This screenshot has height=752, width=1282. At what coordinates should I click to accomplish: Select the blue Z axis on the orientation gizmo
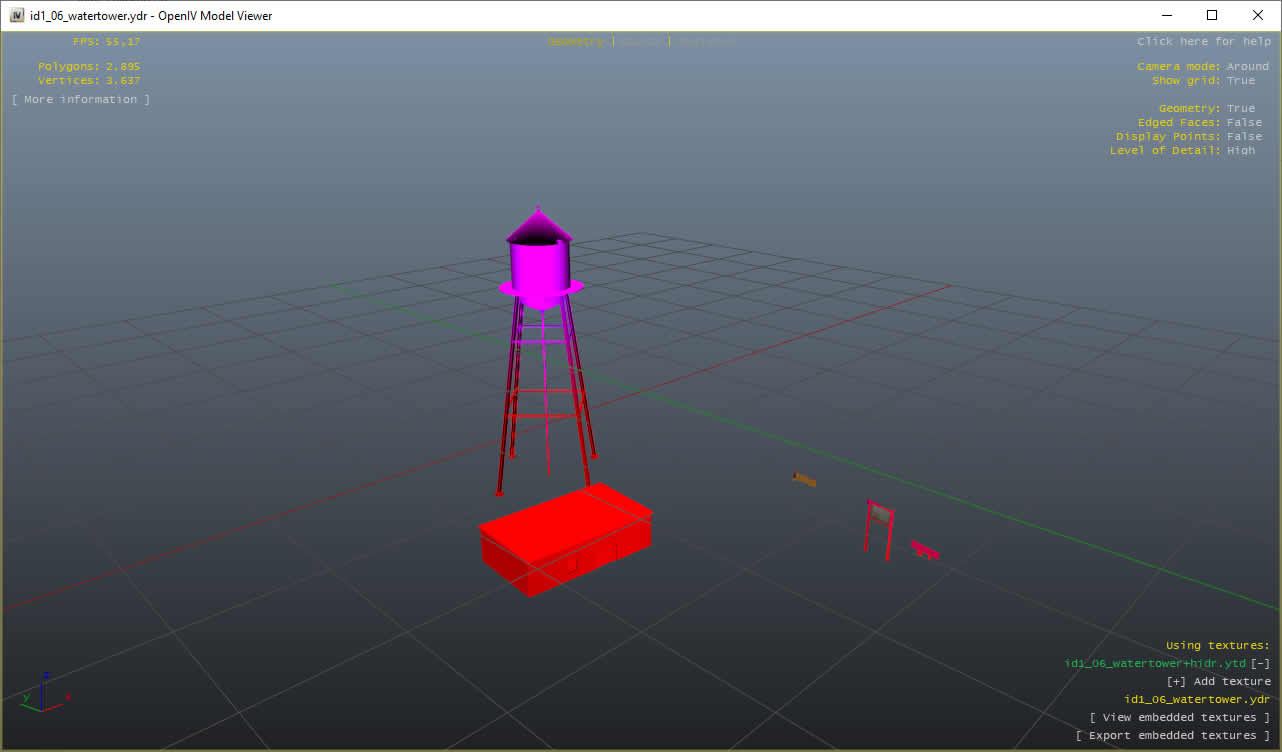pos(44,675)
